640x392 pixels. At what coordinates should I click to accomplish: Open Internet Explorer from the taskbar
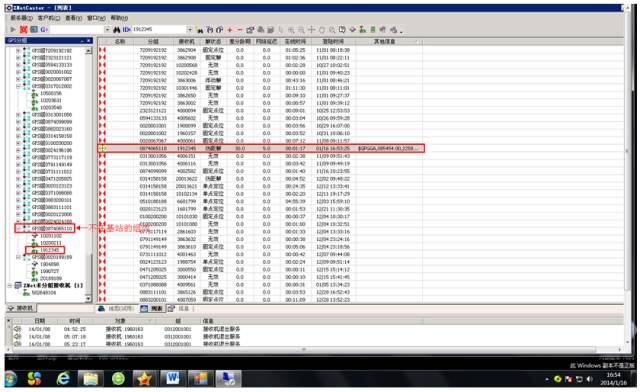63,379
